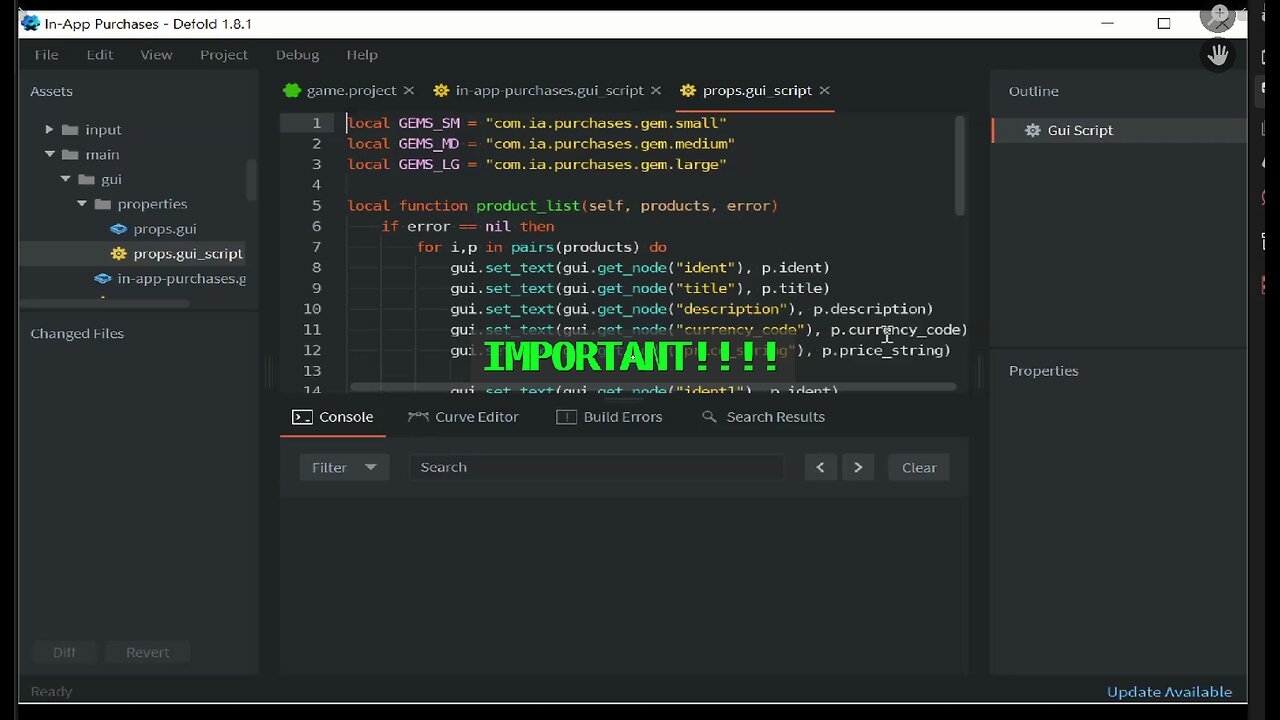This screenshot has width=1280, height=720.
Task: Open the Console panel via its terminal icon
Action: [x=302, y=417]
